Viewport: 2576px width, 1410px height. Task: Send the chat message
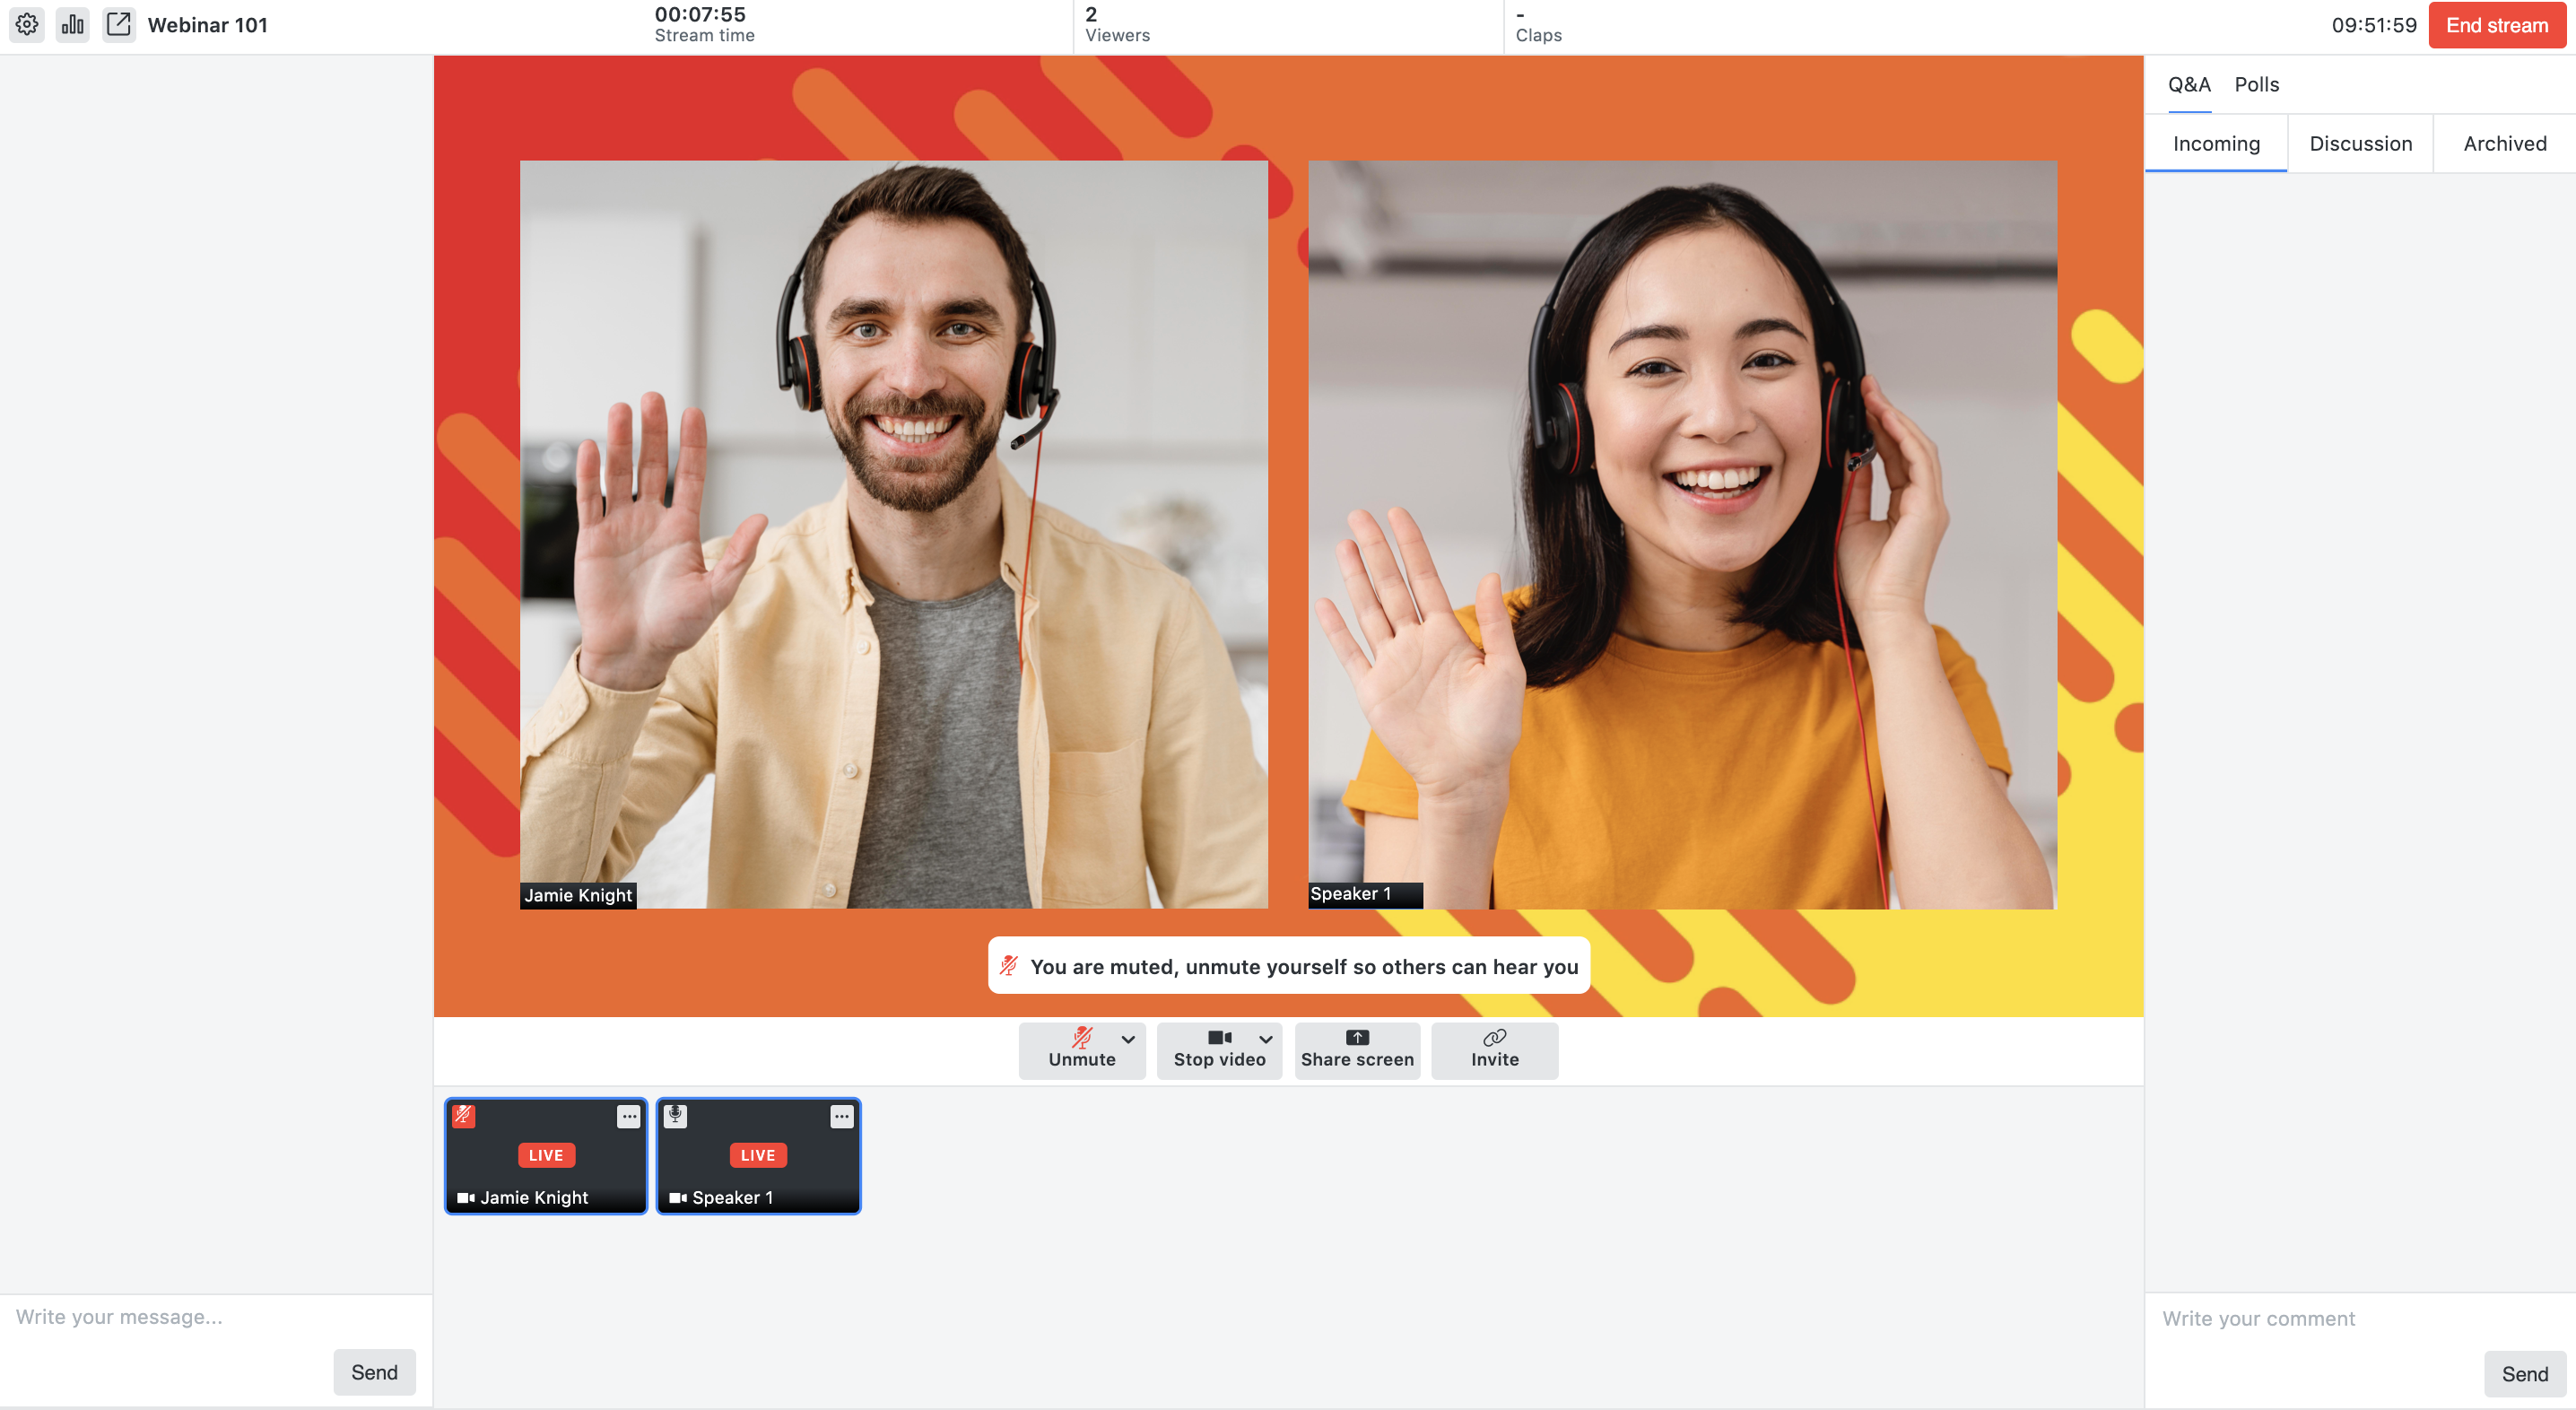[374, 1372]
